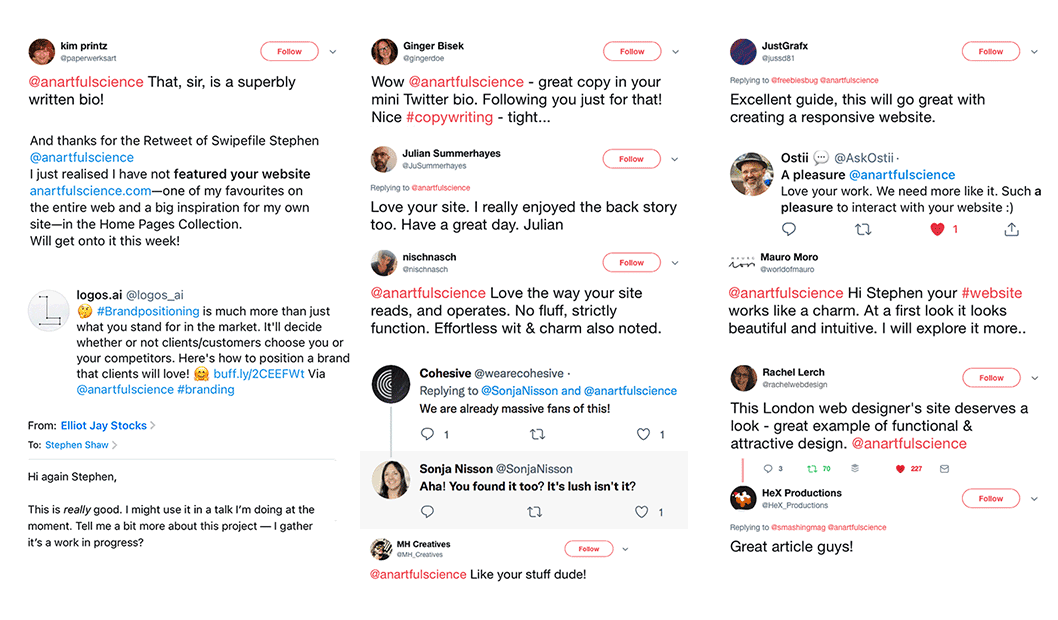
Task: Reply to Sonja Nisson's tweet
Action: click(427, 511)
